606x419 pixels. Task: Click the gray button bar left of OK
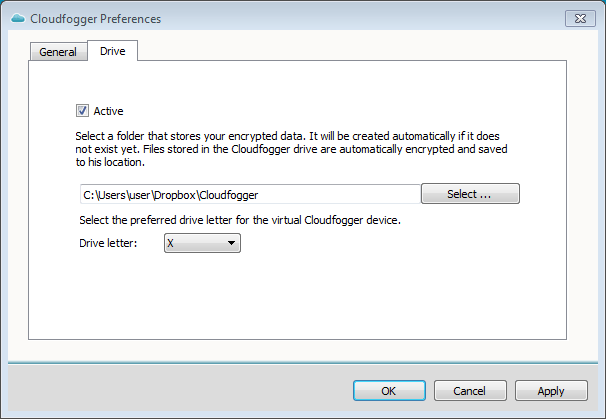click(x=178, y=388)
